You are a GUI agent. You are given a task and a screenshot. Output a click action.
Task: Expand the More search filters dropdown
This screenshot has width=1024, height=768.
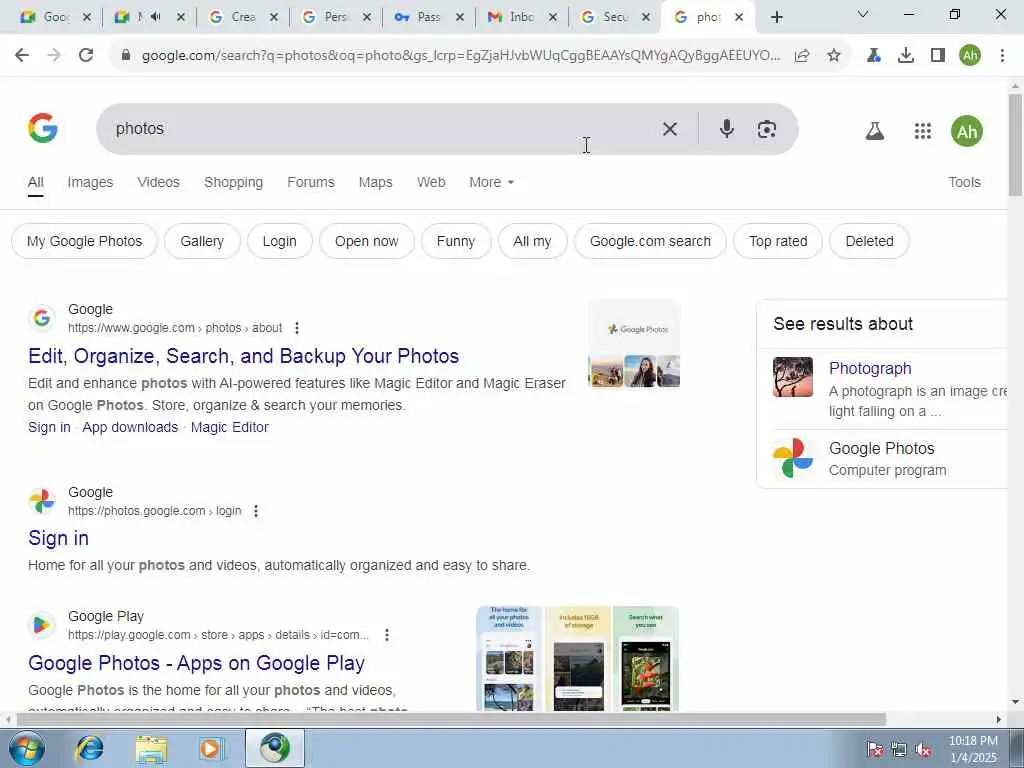(491, 182)
